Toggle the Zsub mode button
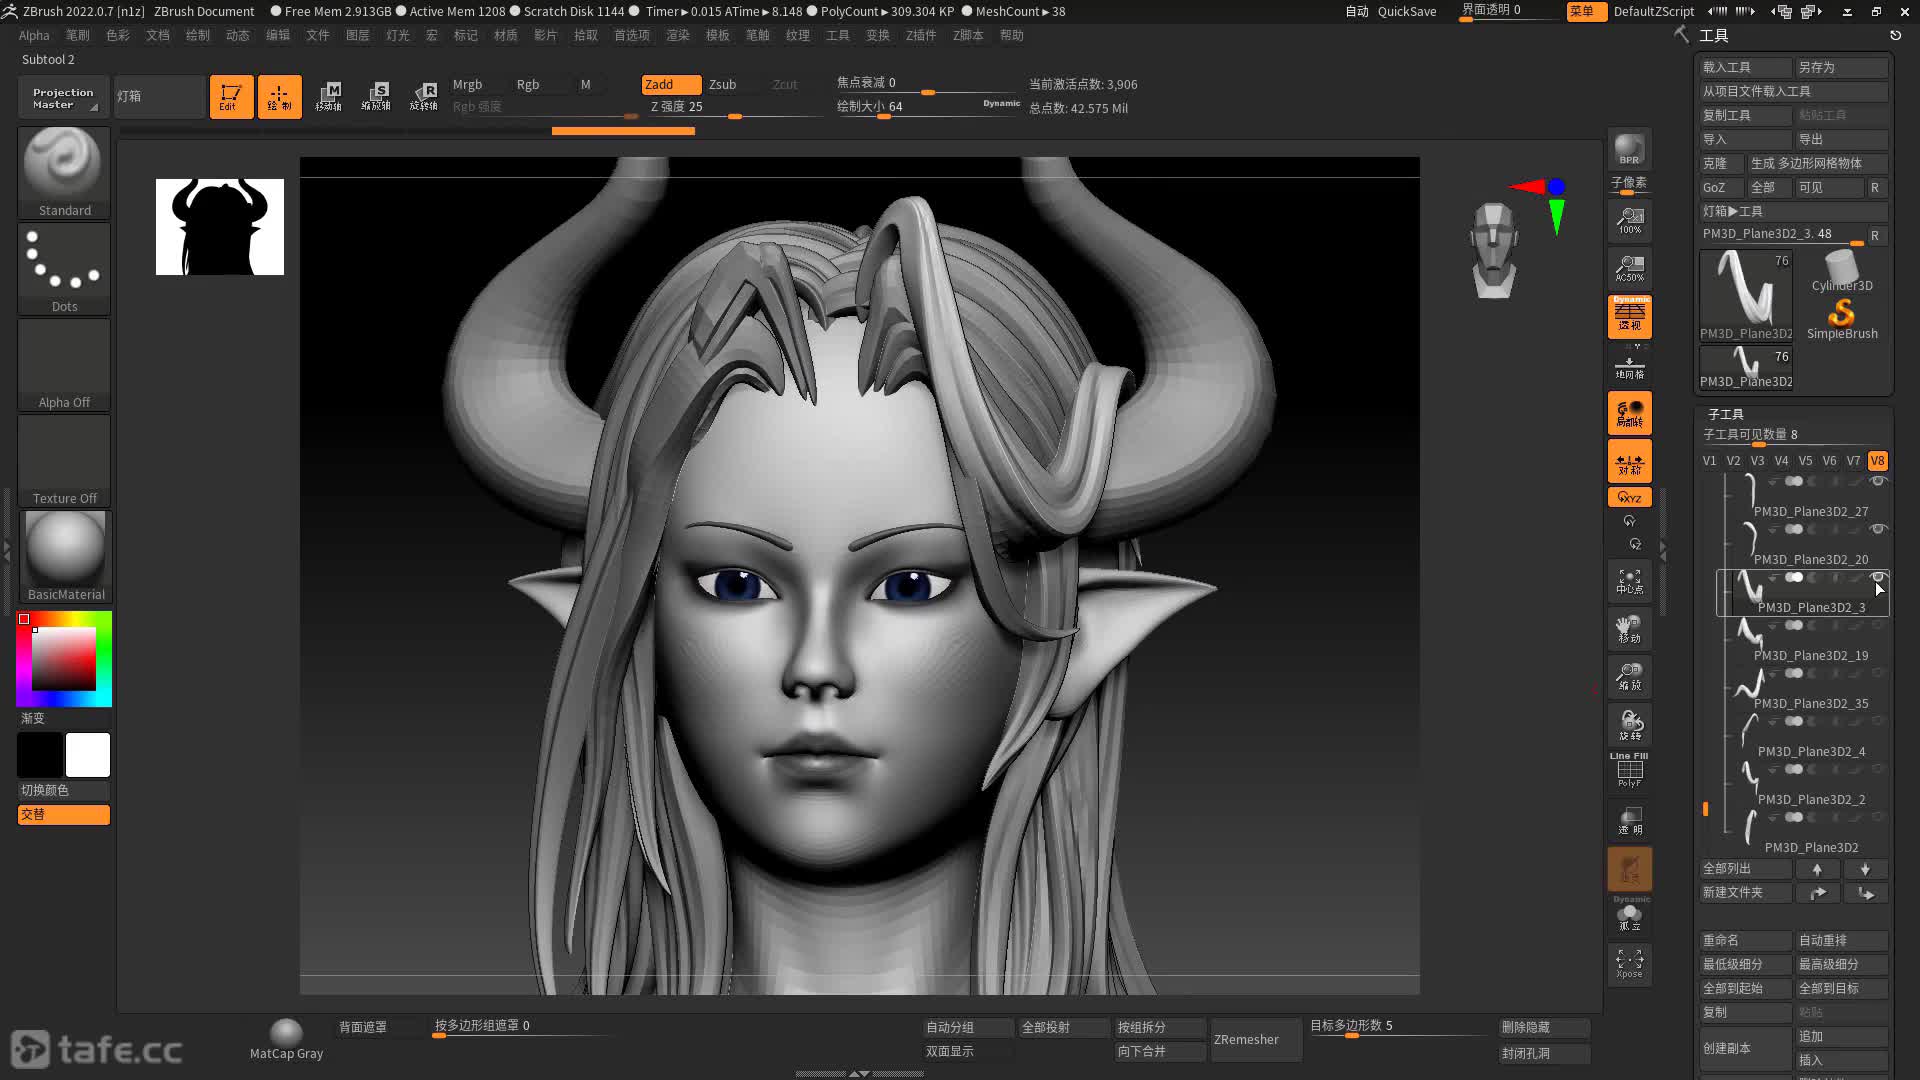Viewport: 1920px width, 1080px height. point(722,84)
